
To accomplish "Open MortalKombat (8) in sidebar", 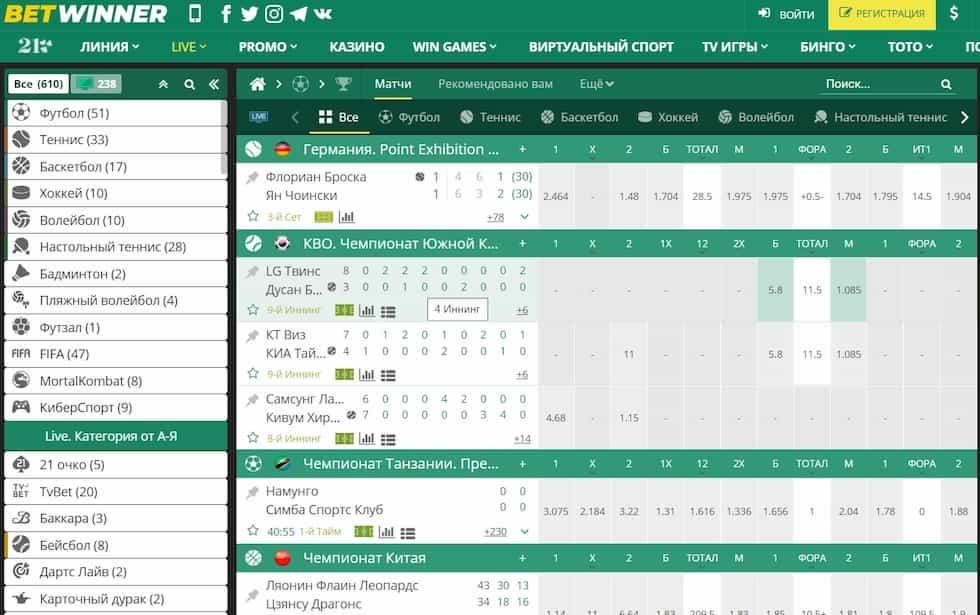I will coord(116,381).
